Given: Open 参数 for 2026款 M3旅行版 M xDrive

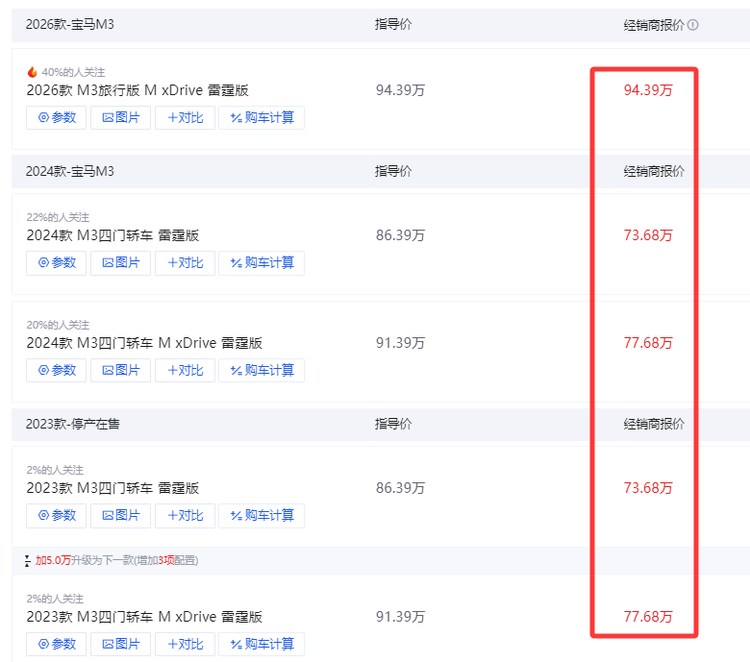Looking at the screenshot, I should pyautogui.click(x=57, y=118).
